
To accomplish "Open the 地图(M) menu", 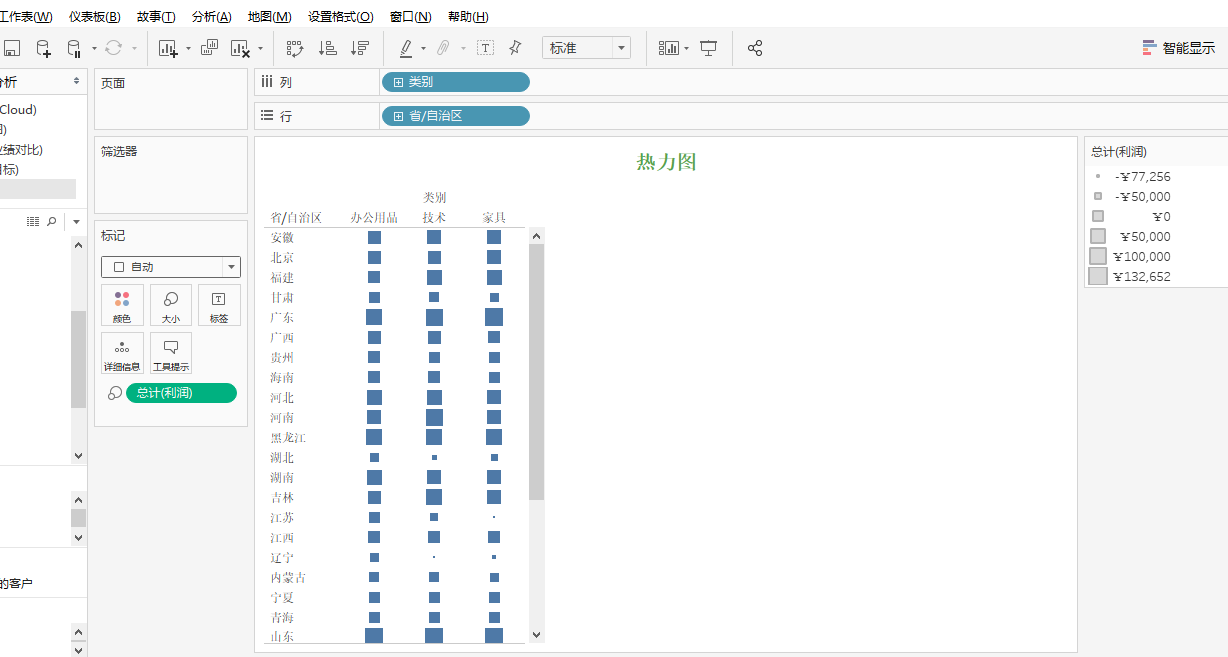I will click(x=270, y=17).
